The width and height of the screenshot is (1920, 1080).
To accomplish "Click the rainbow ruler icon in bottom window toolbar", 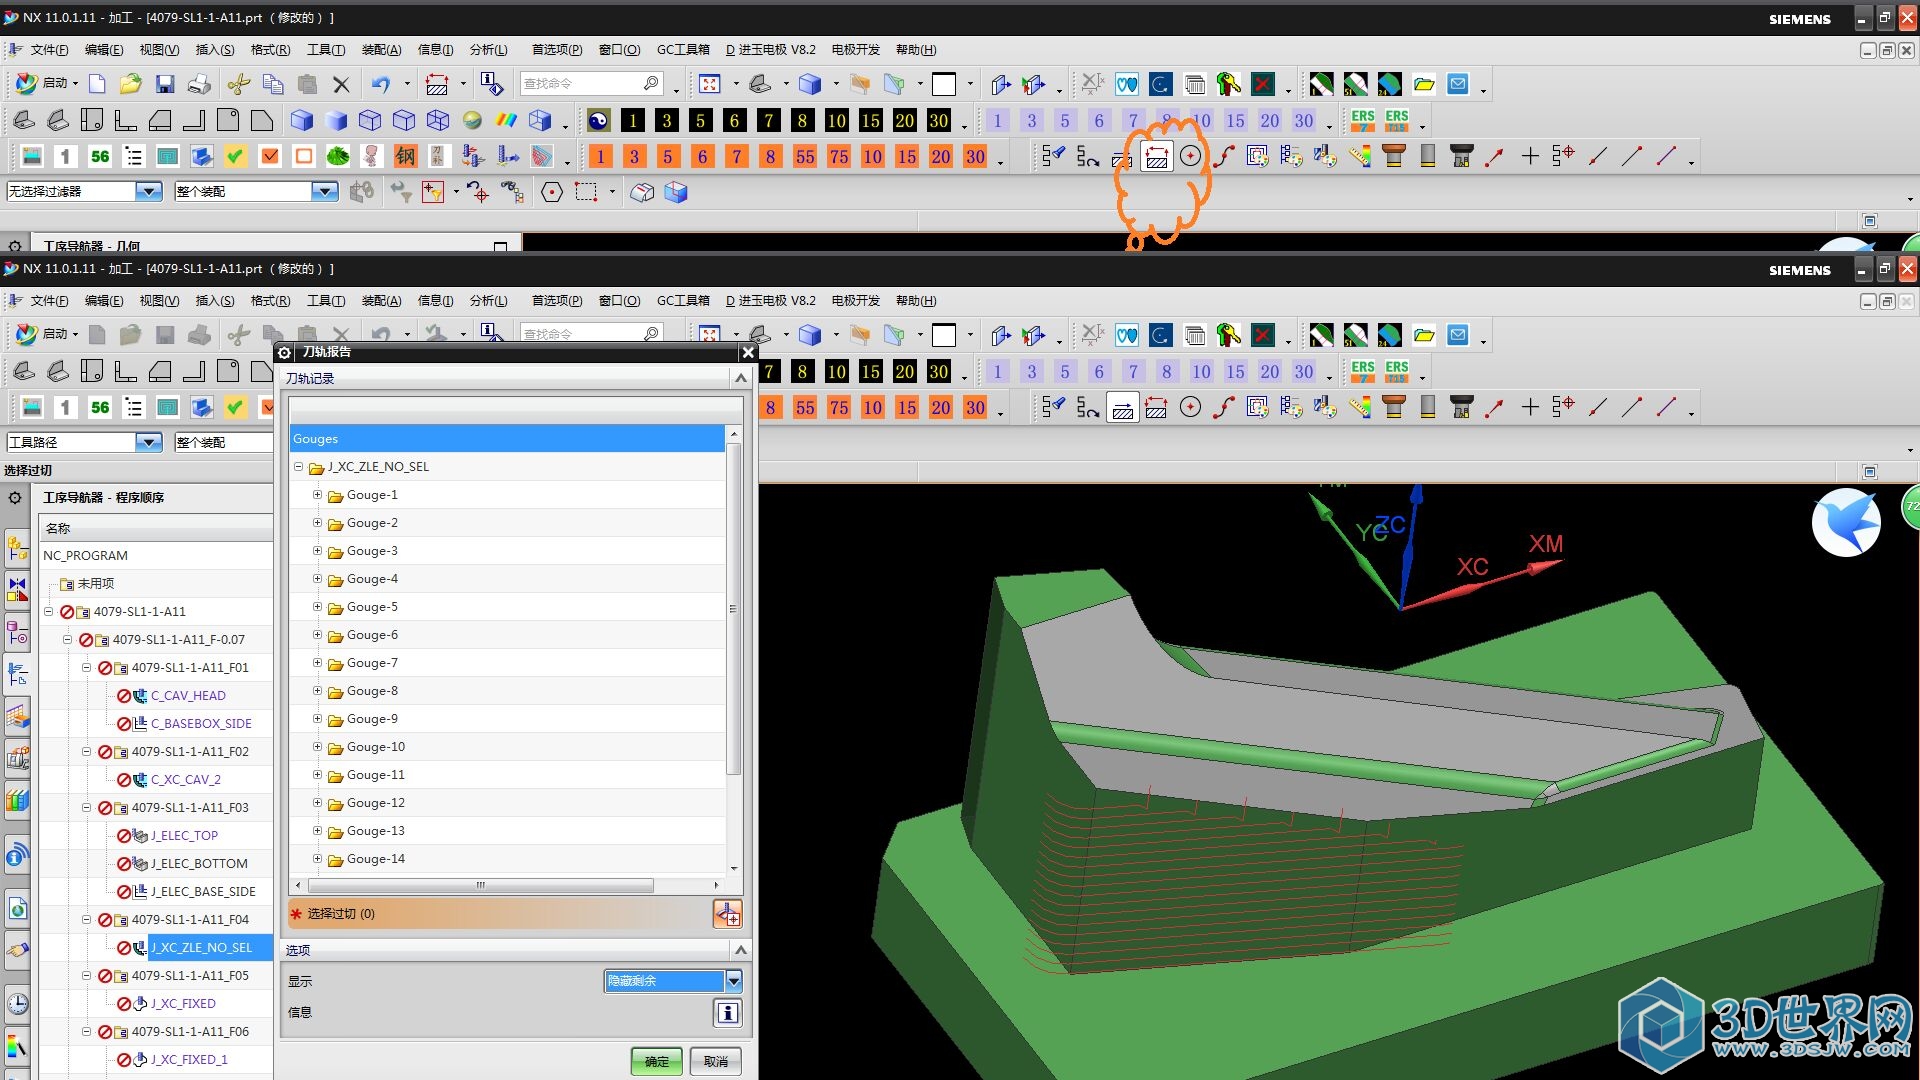I will point(1359,407).
